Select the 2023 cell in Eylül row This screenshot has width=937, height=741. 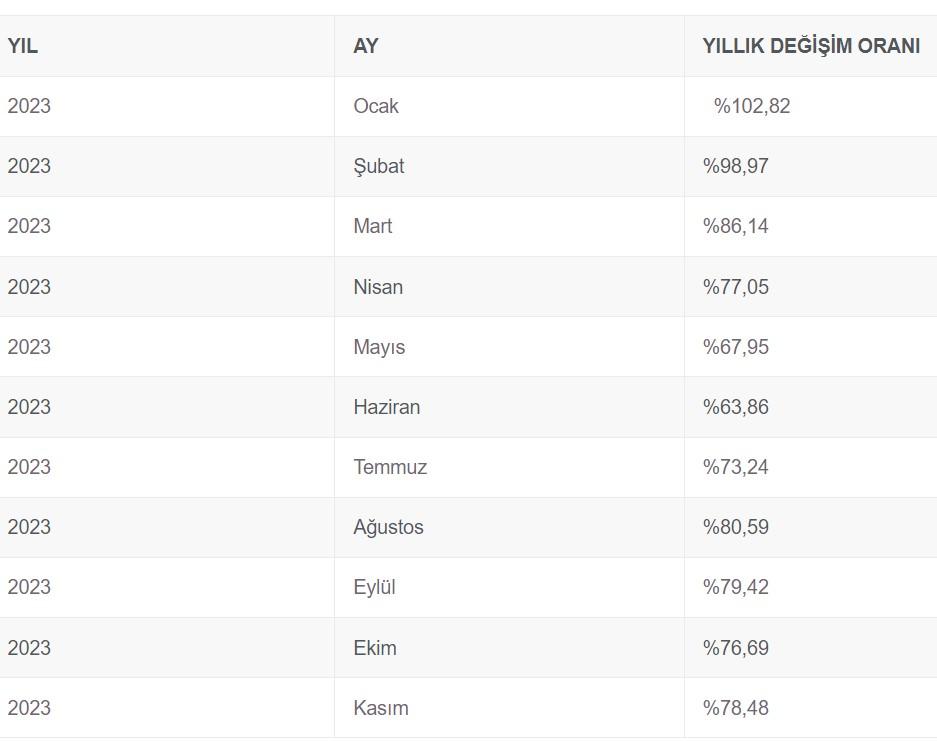click(29, 587)
